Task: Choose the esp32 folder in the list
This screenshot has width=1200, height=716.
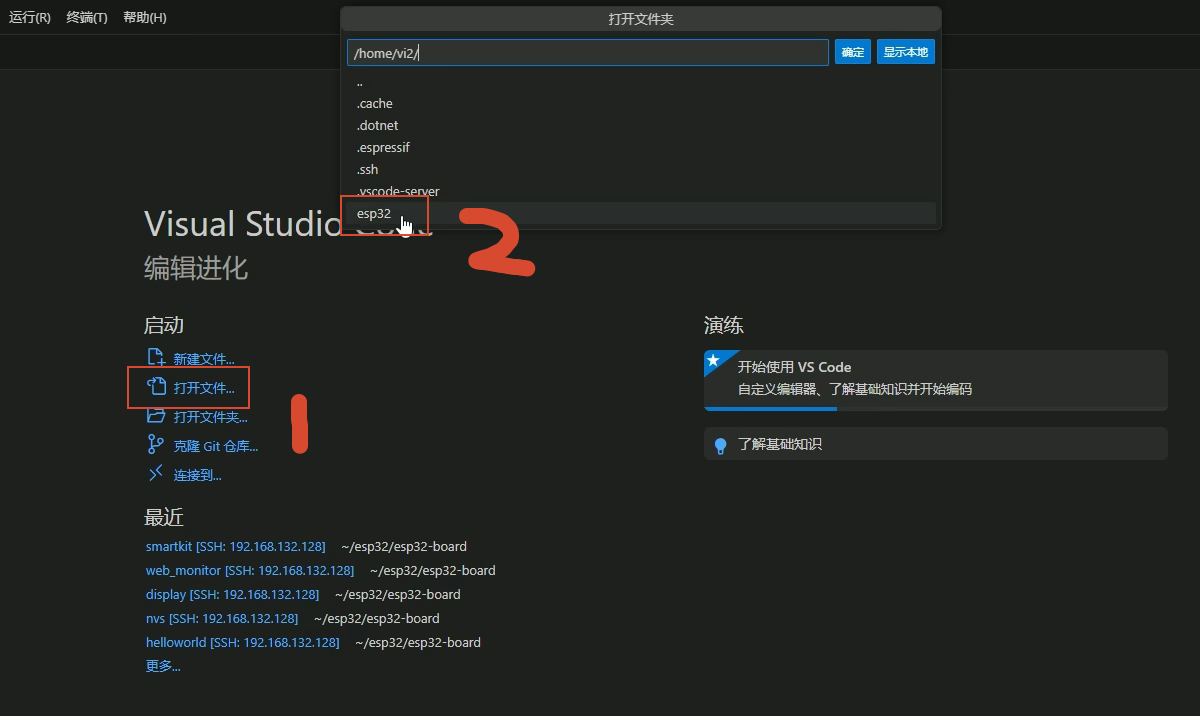Action: click(x=640, y=214)
